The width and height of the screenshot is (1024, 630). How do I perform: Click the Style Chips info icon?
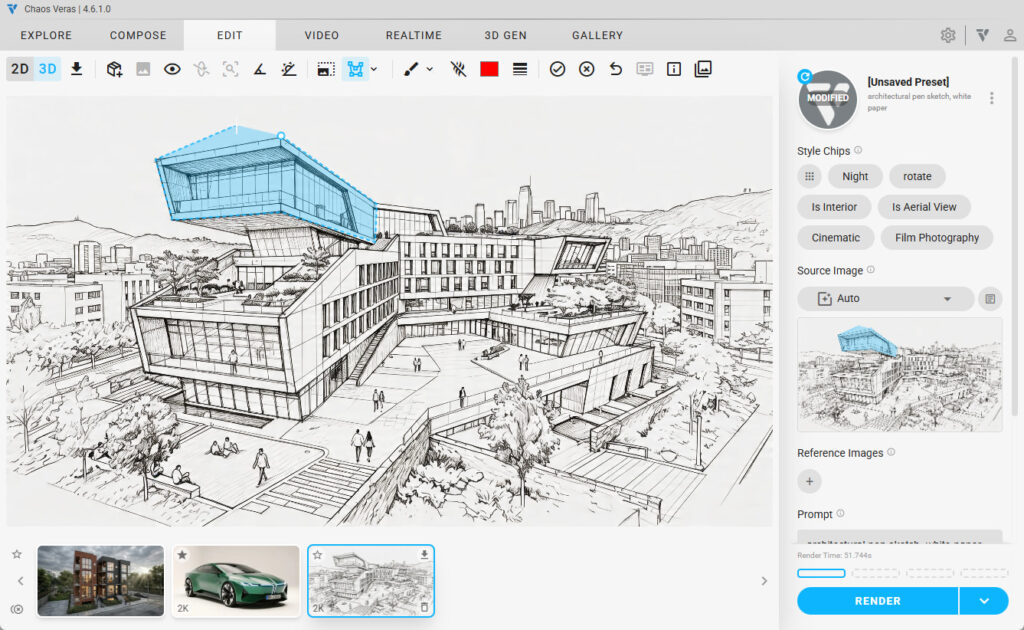point(858,150)
